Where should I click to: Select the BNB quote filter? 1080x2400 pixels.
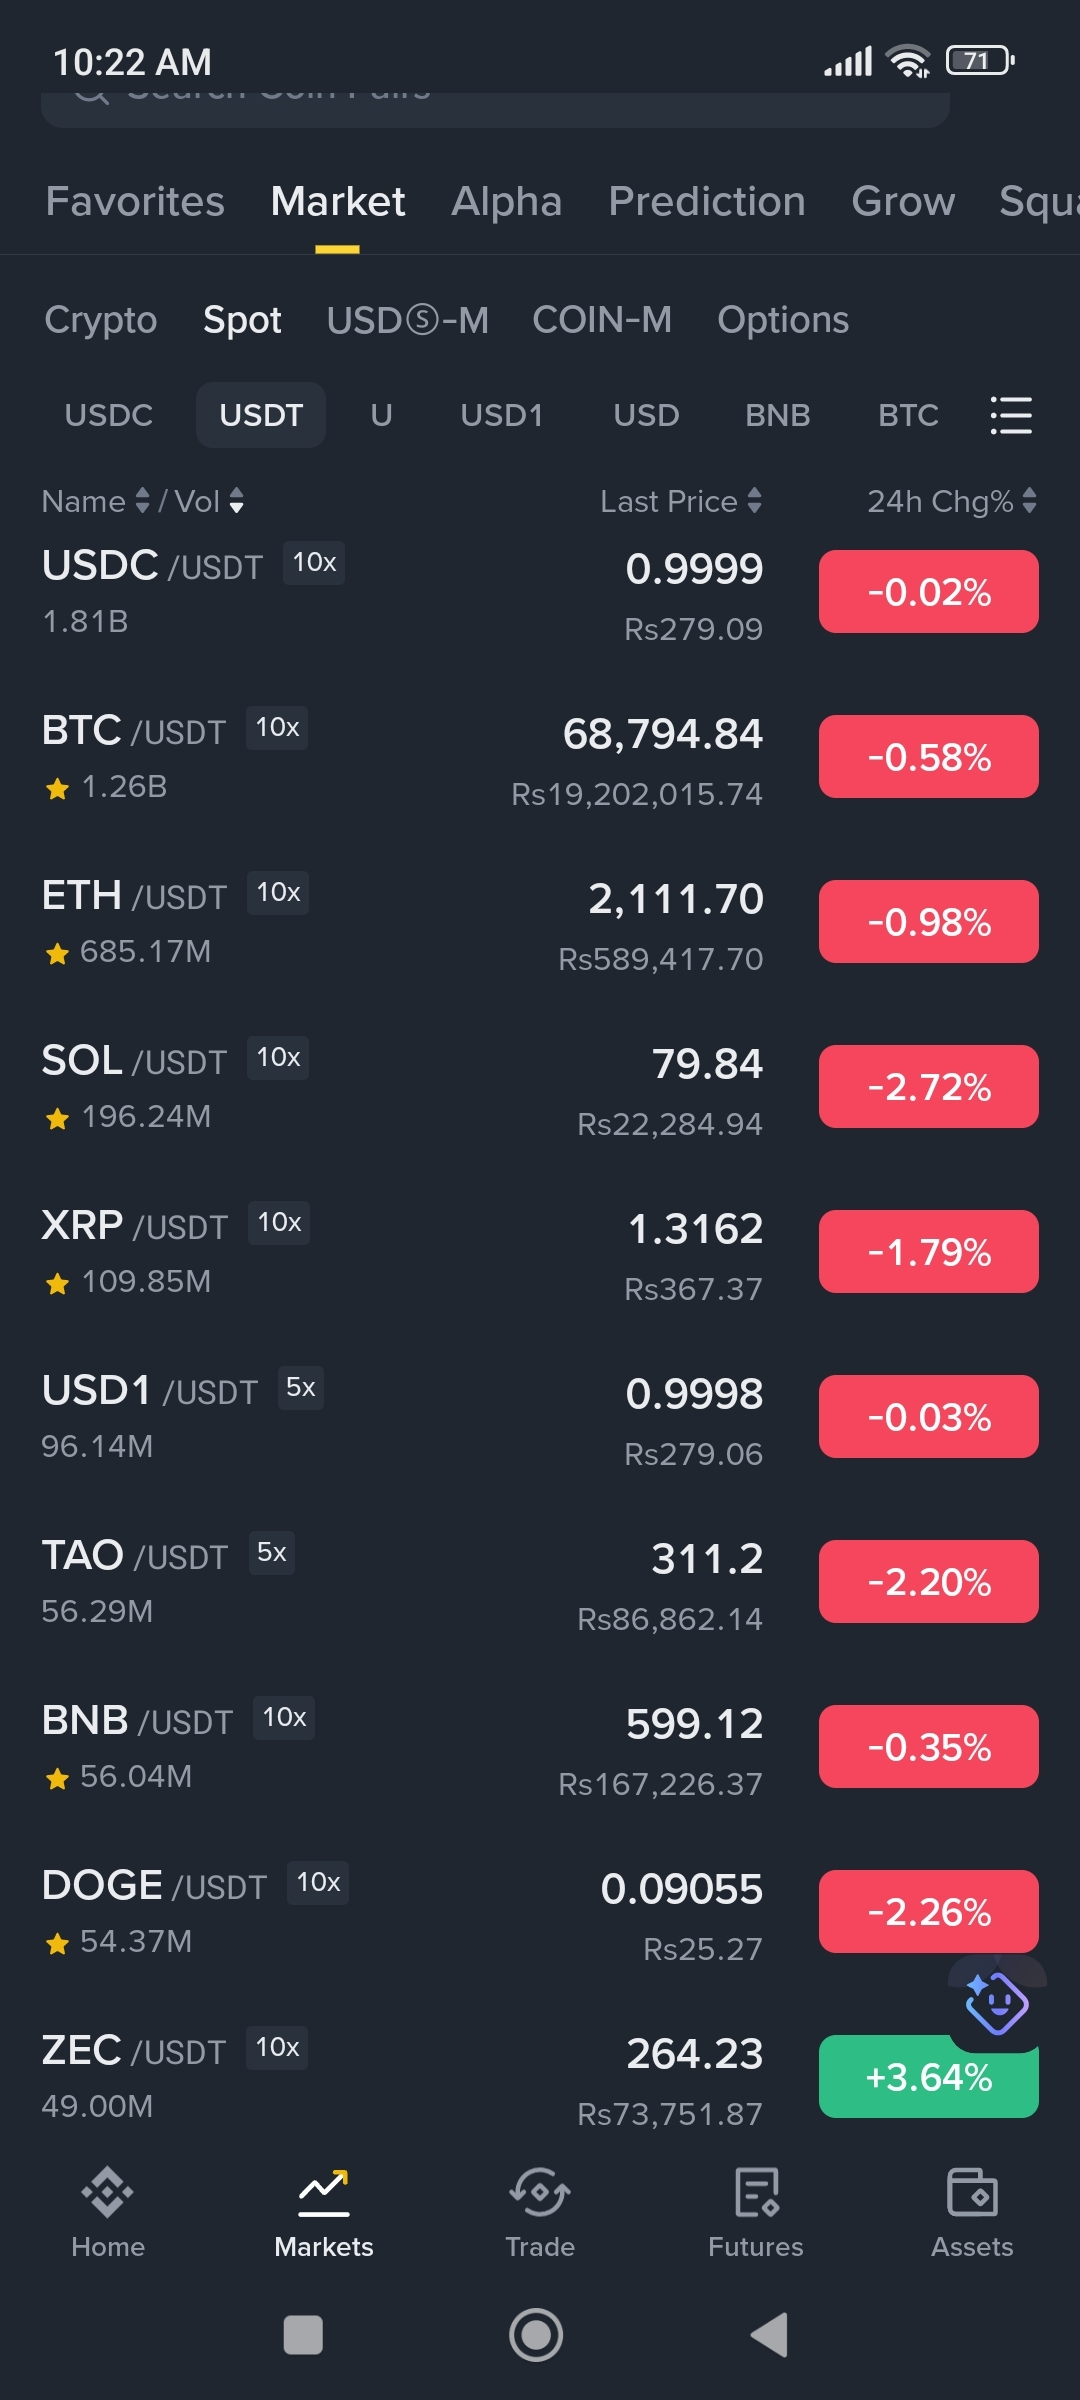point(777,415)
